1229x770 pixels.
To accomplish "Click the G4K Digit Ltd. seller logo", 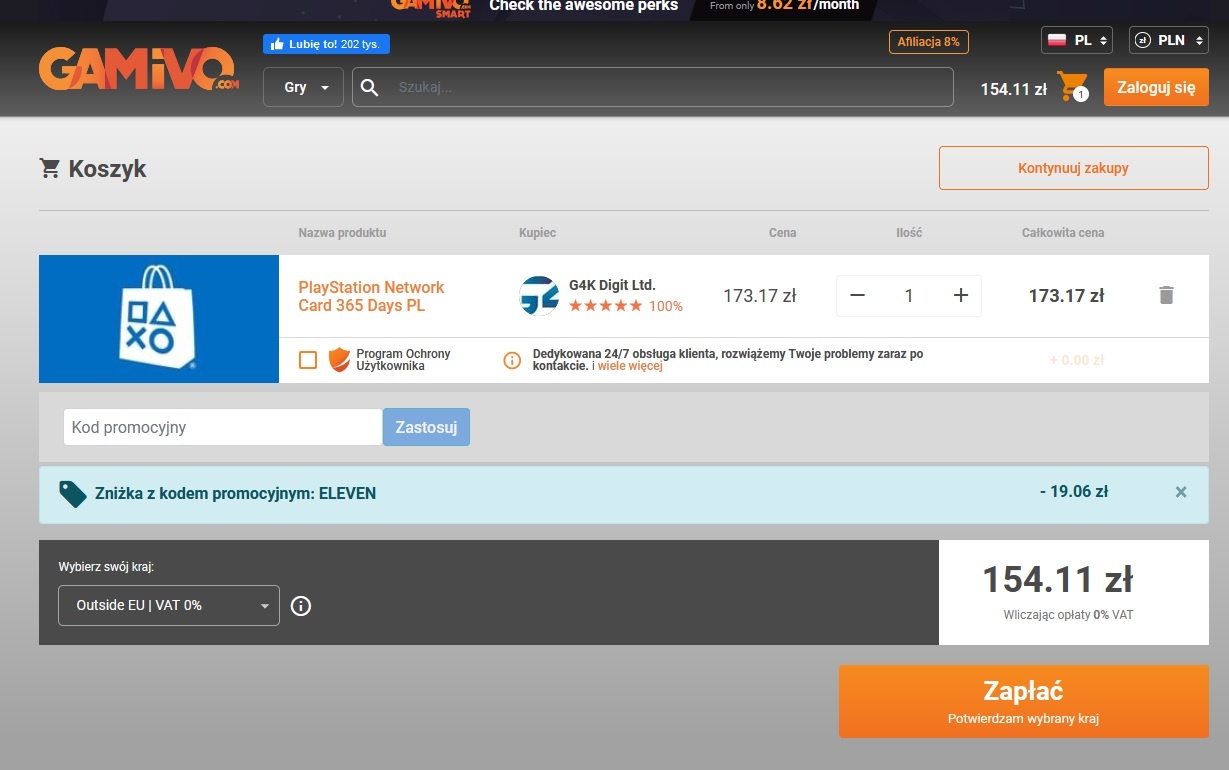I will pyautogui.click(x=539, y=296).
